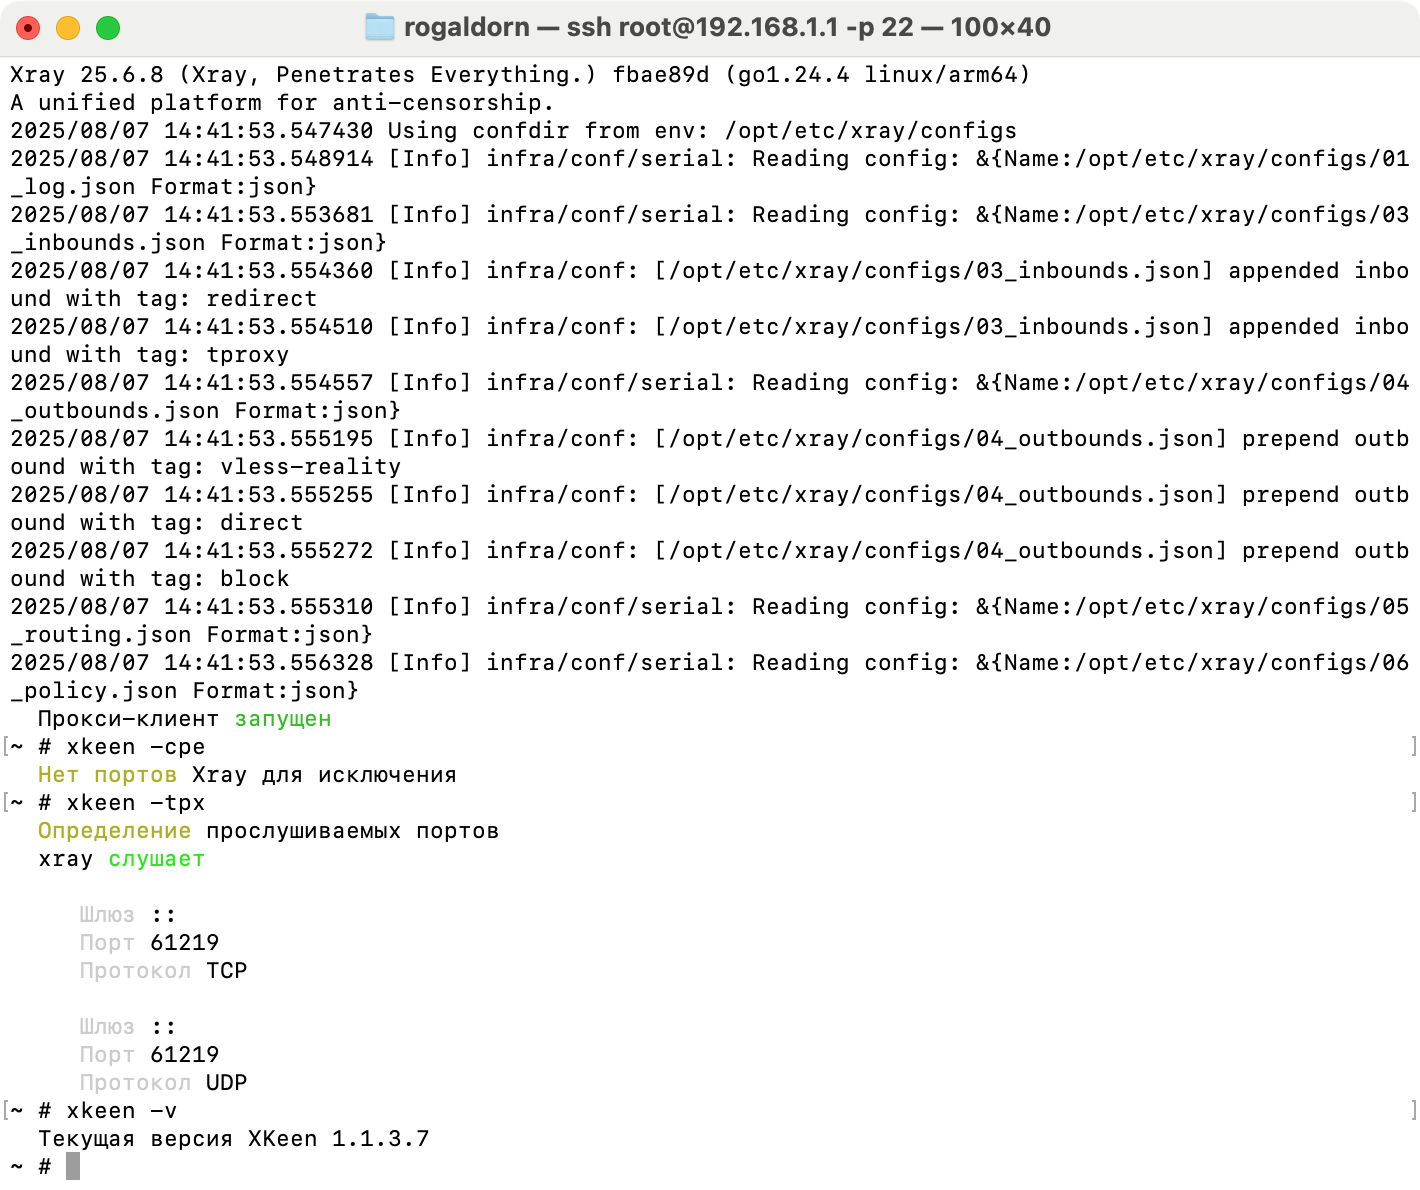
Task: Click the yellow "Определение" word
Action: [x=114, y=831]
